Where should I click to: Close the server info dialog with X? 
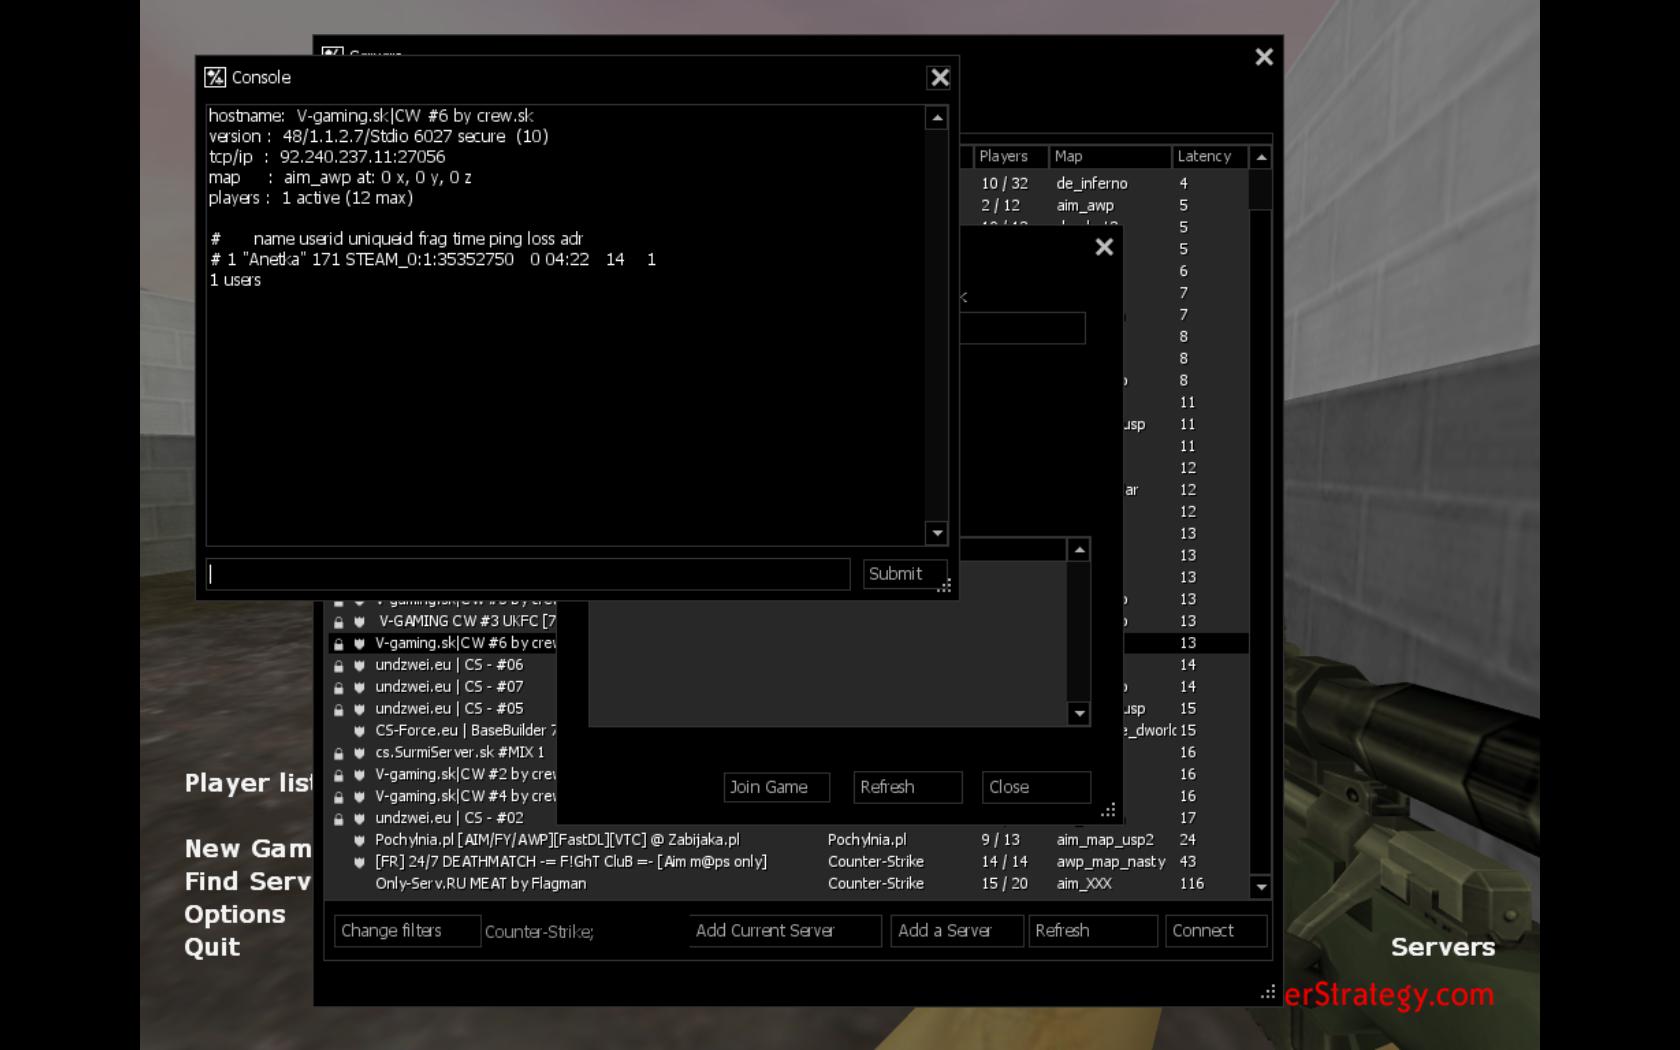pyautogui.click(x=1104, y=247)
